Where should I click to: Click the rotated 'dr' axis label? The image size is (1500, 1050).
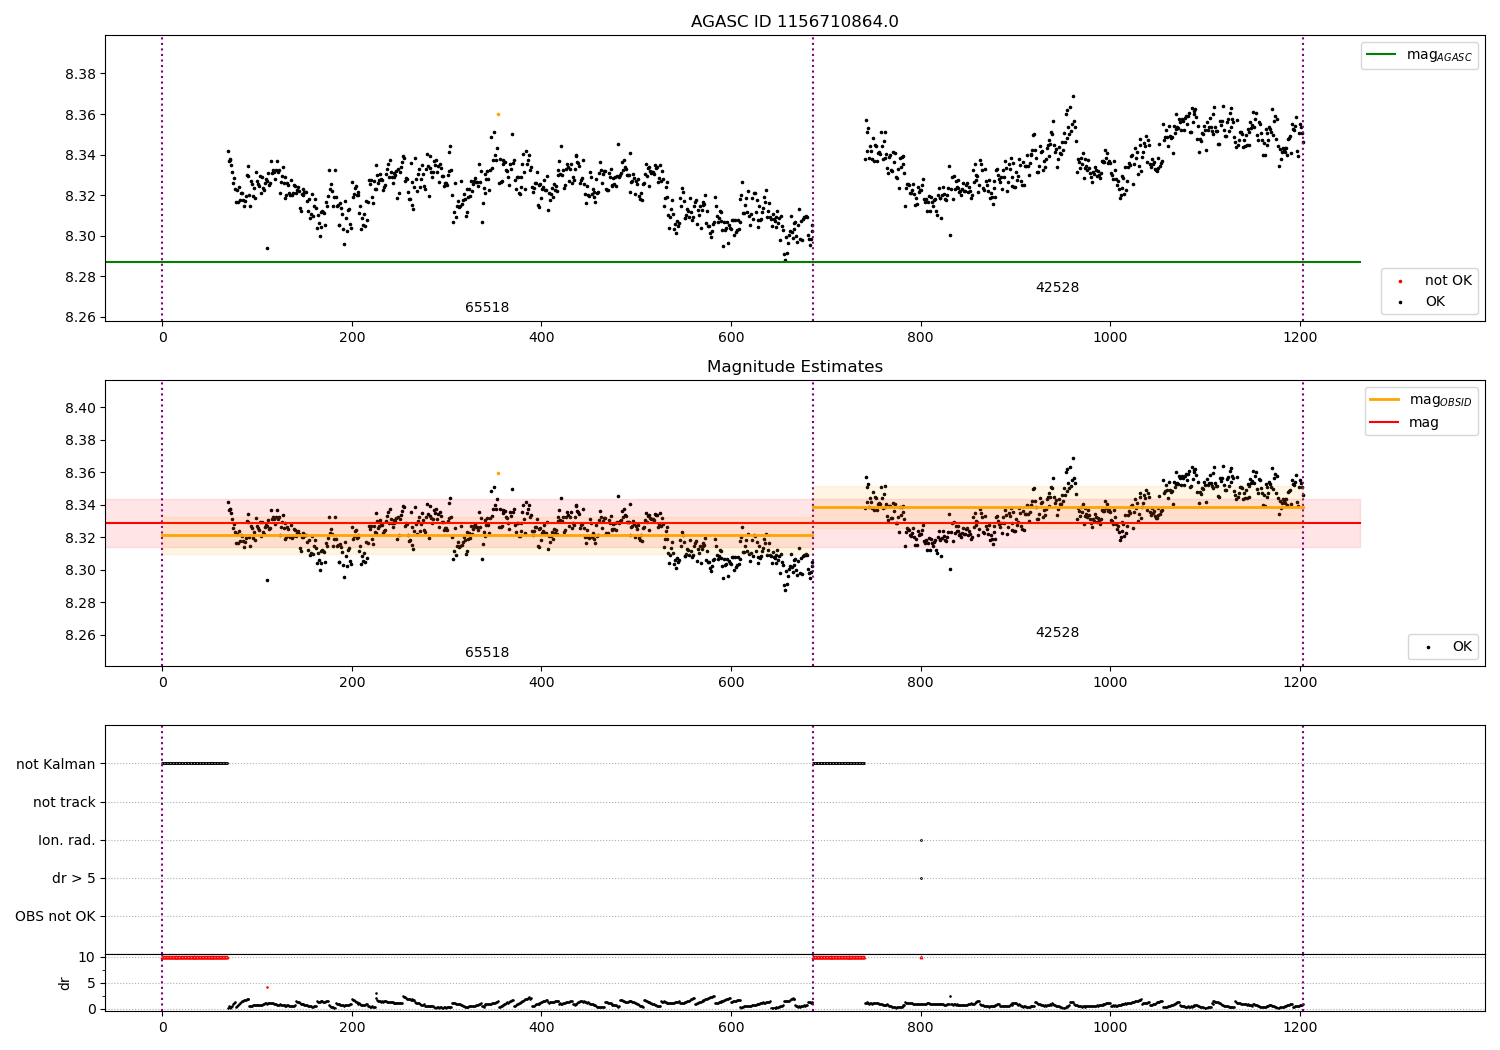click(x=65, y=983)
